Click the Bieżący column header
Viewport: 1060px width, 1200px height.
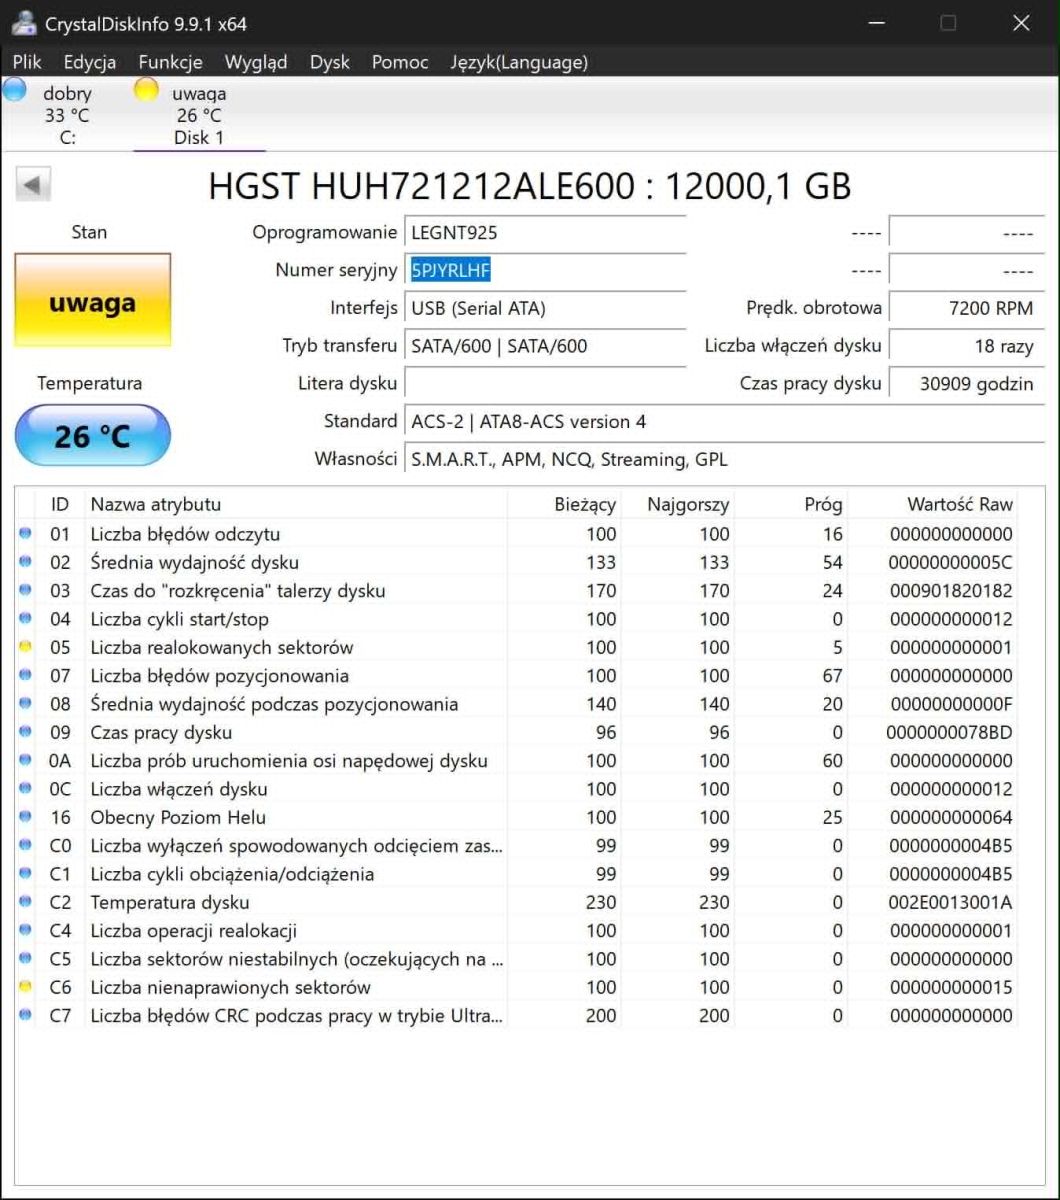pos(565,504)
